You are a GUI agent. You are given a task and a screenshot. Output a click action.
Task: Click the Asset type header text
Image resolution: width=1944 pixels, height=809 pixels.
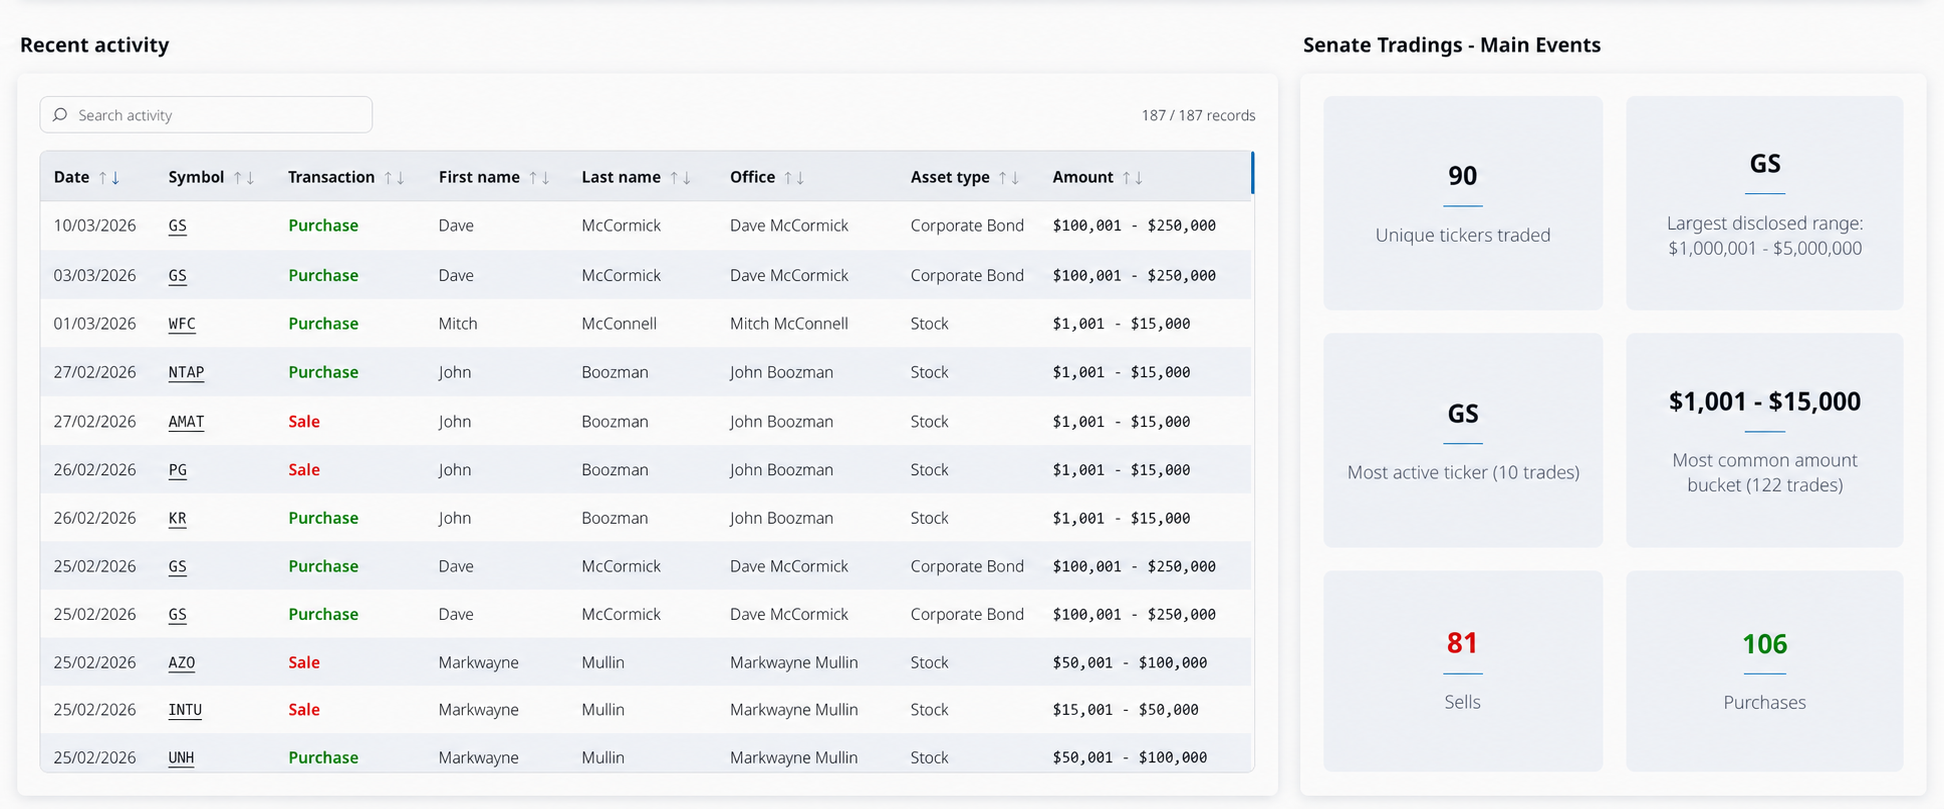[950, 177]
